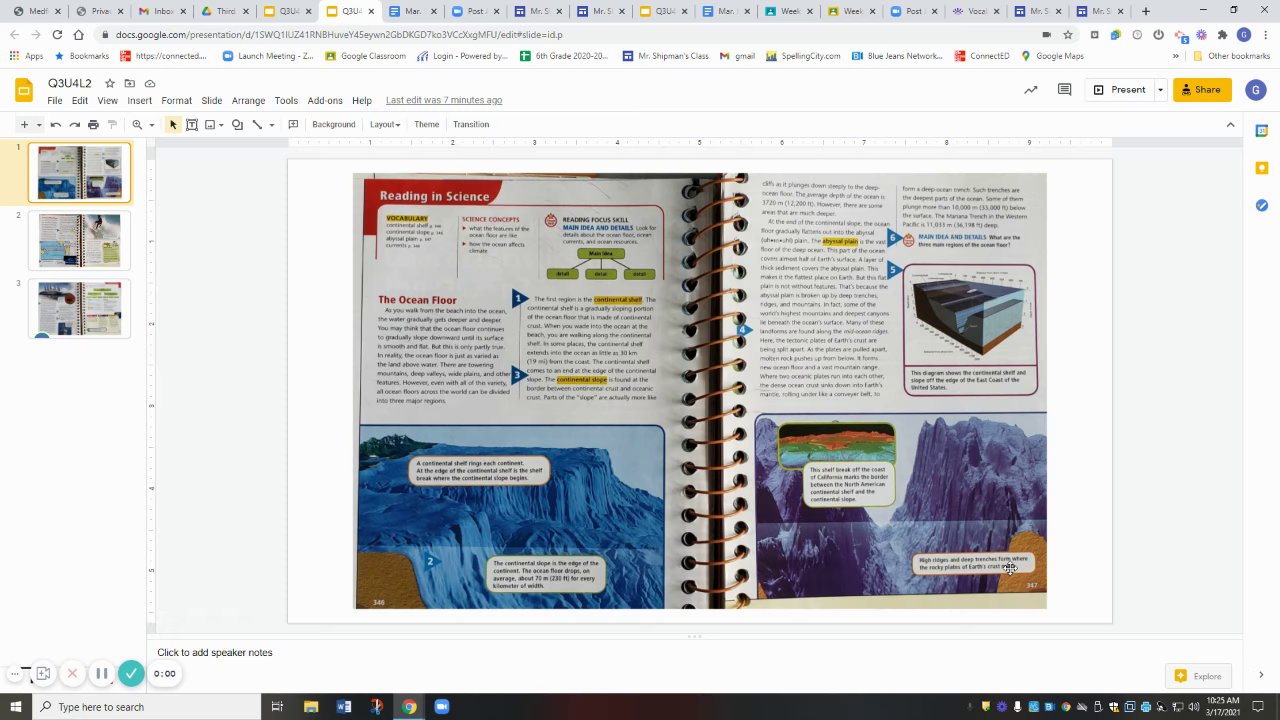The width and height of the screenshot is (1280, 720).
Task: Hide the menus with collapse arrow
Action: (1230, 125)
